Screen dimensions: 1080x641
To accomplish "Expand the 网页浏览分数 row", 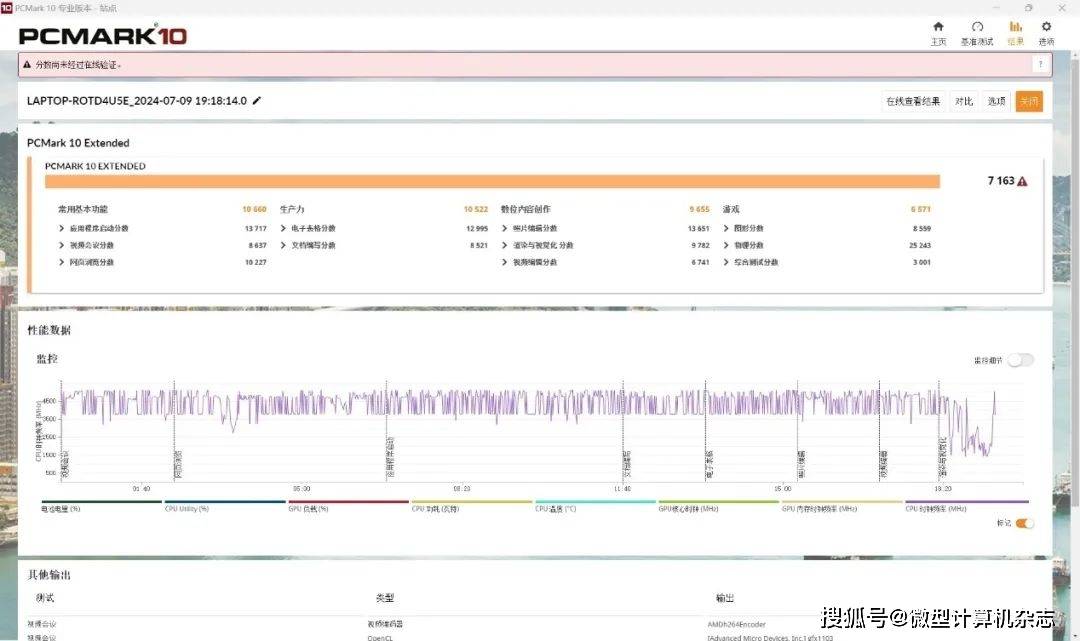I will point(61,262).
